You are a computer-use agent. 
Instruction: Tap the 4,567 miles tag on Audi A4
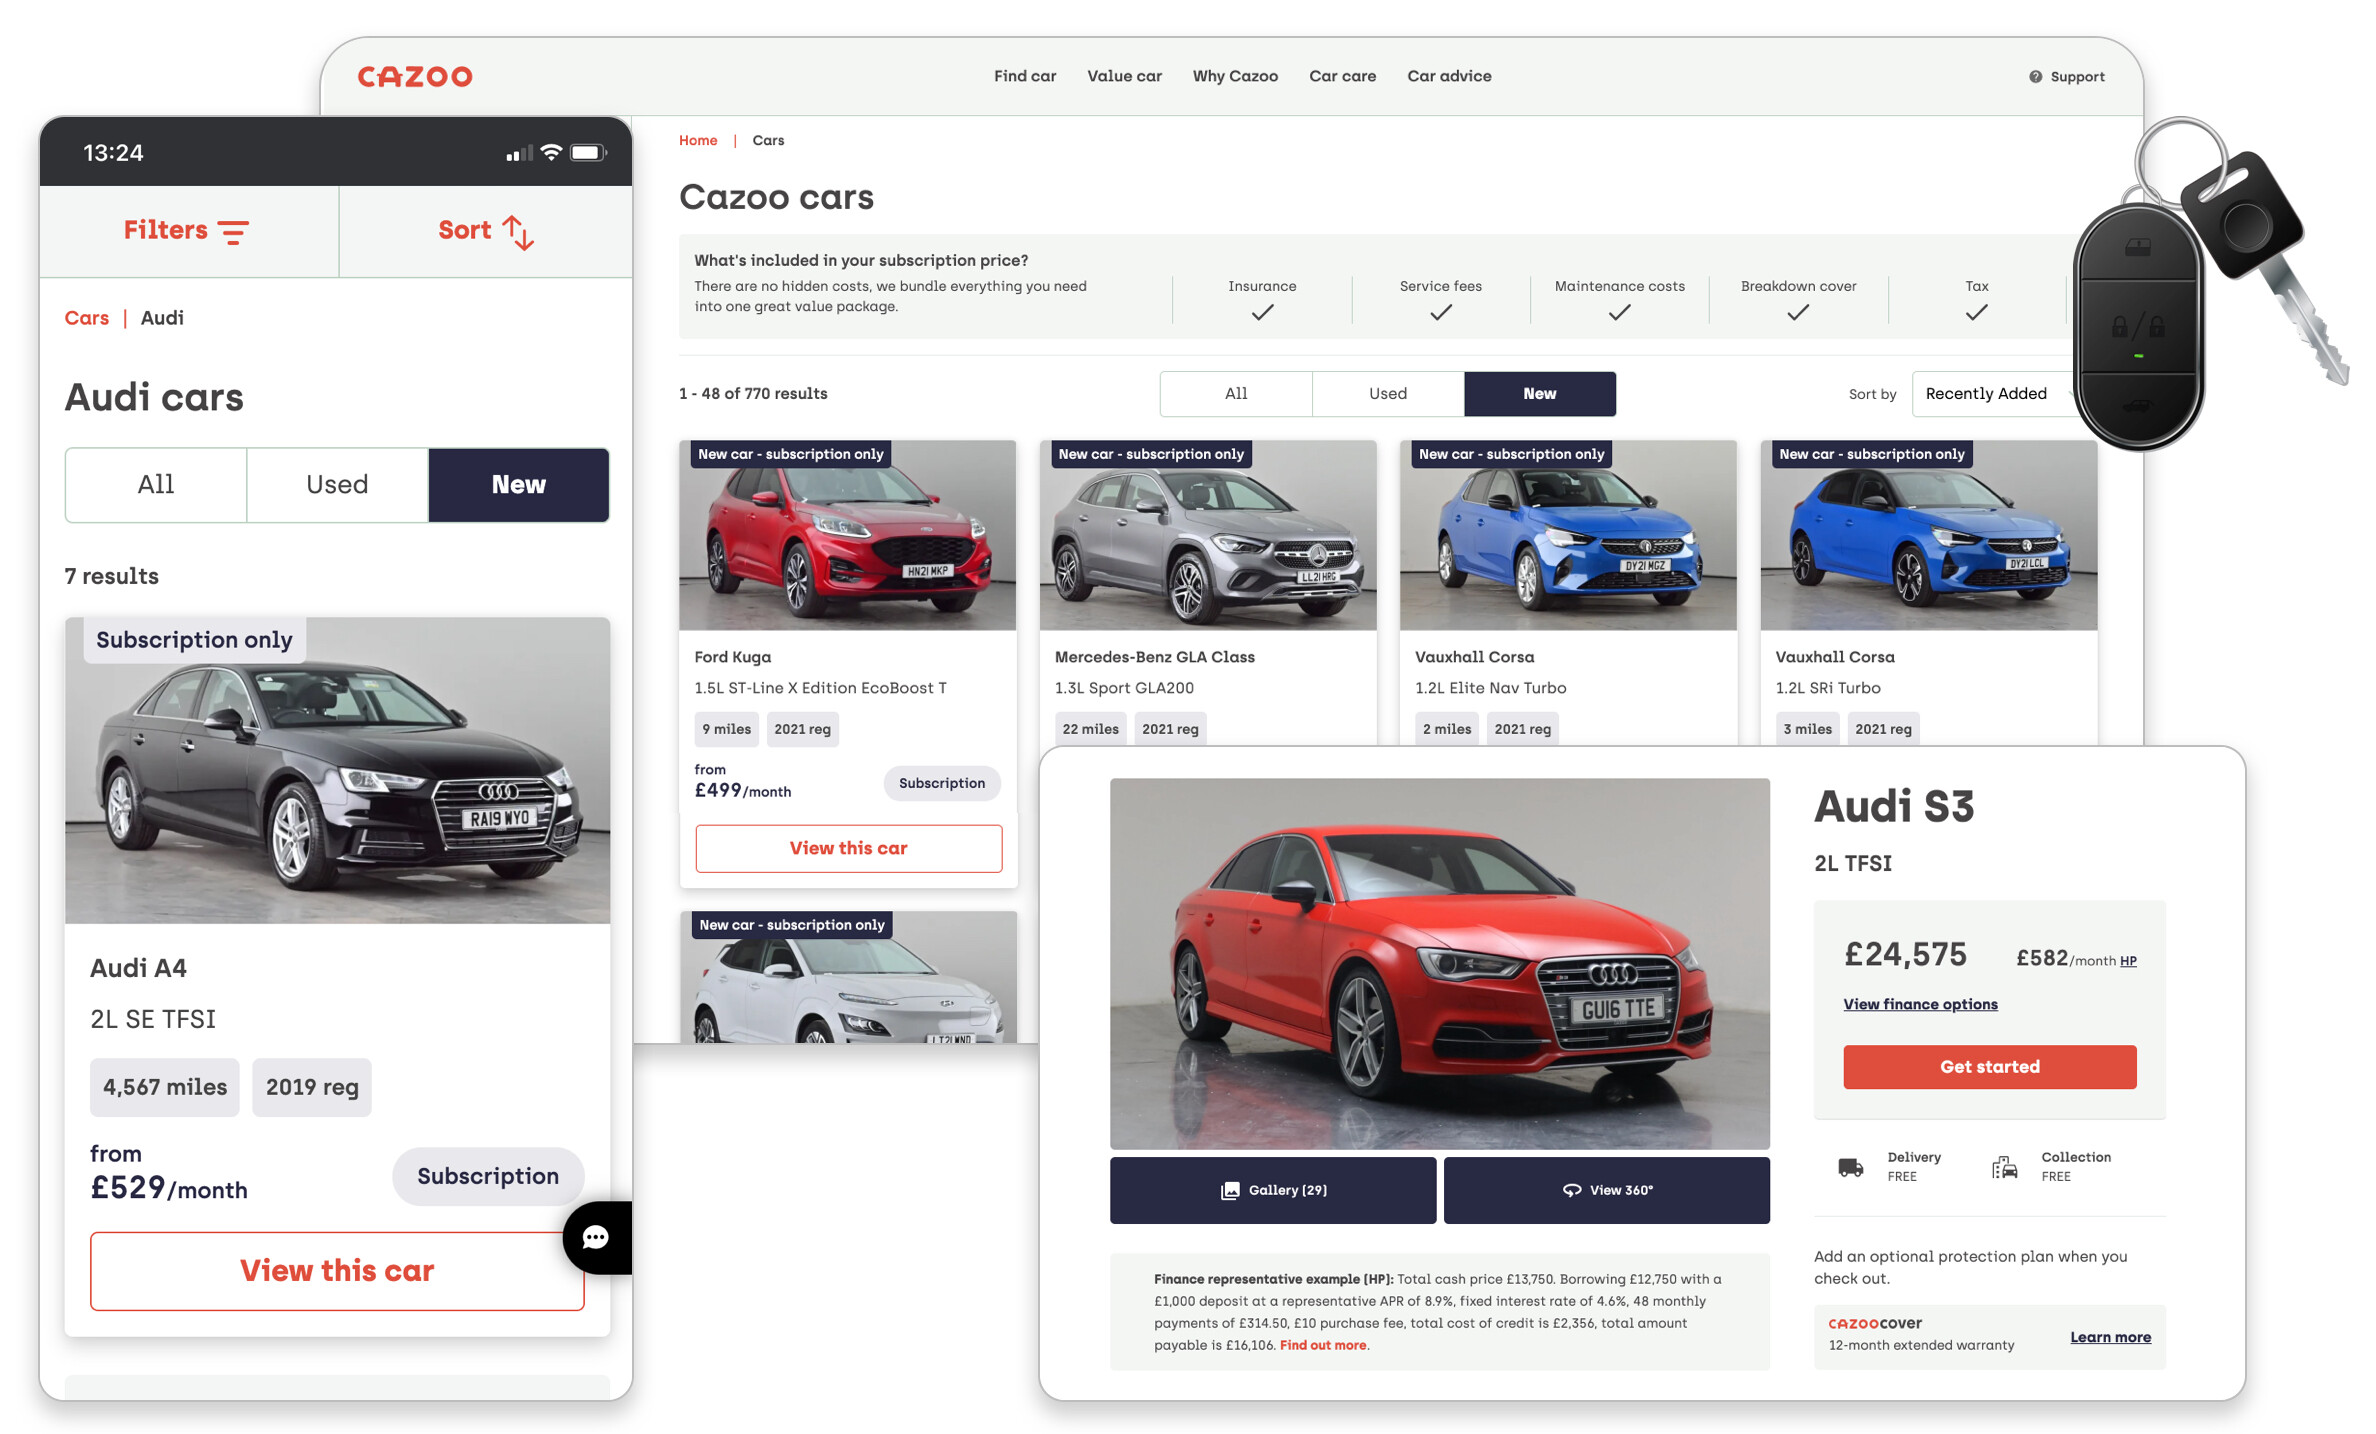coord(165,1087)
